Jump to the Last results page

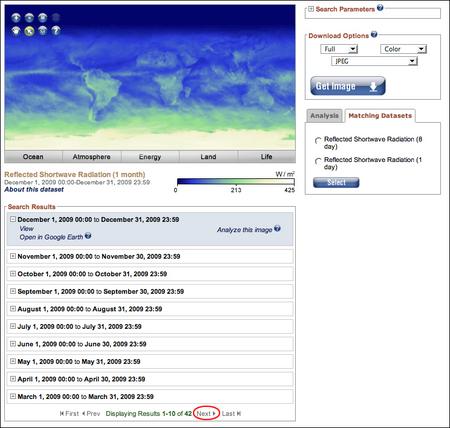[231, 413]
